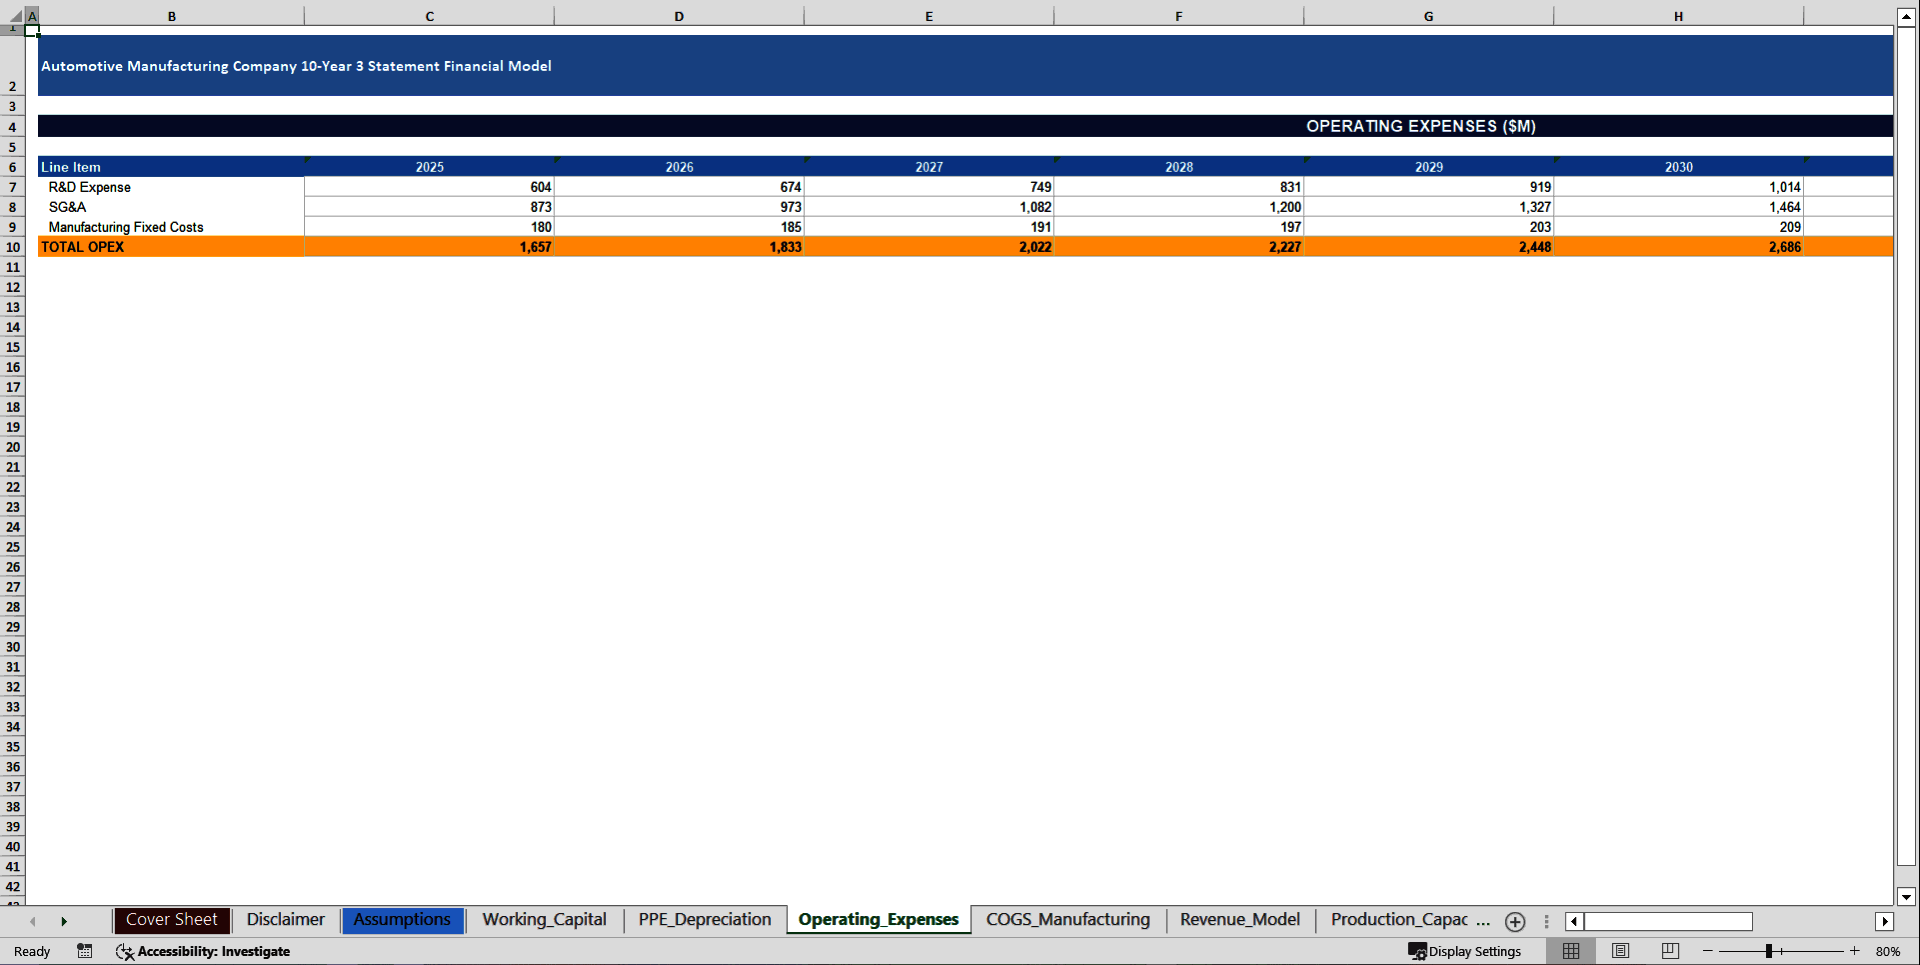Open Page Layout view
The width and height of the screenshot is (1920, 965).
(x=1620, y=951)
